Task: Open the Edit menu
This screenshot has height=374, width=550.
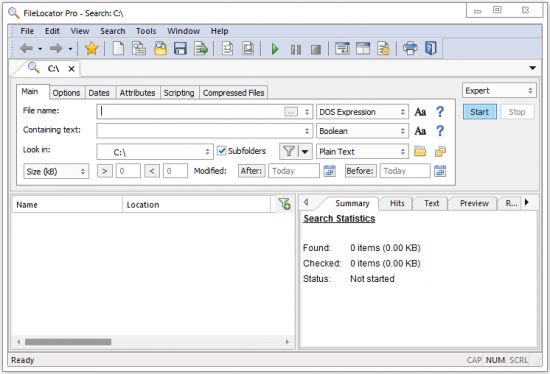Action: point(52,31)
